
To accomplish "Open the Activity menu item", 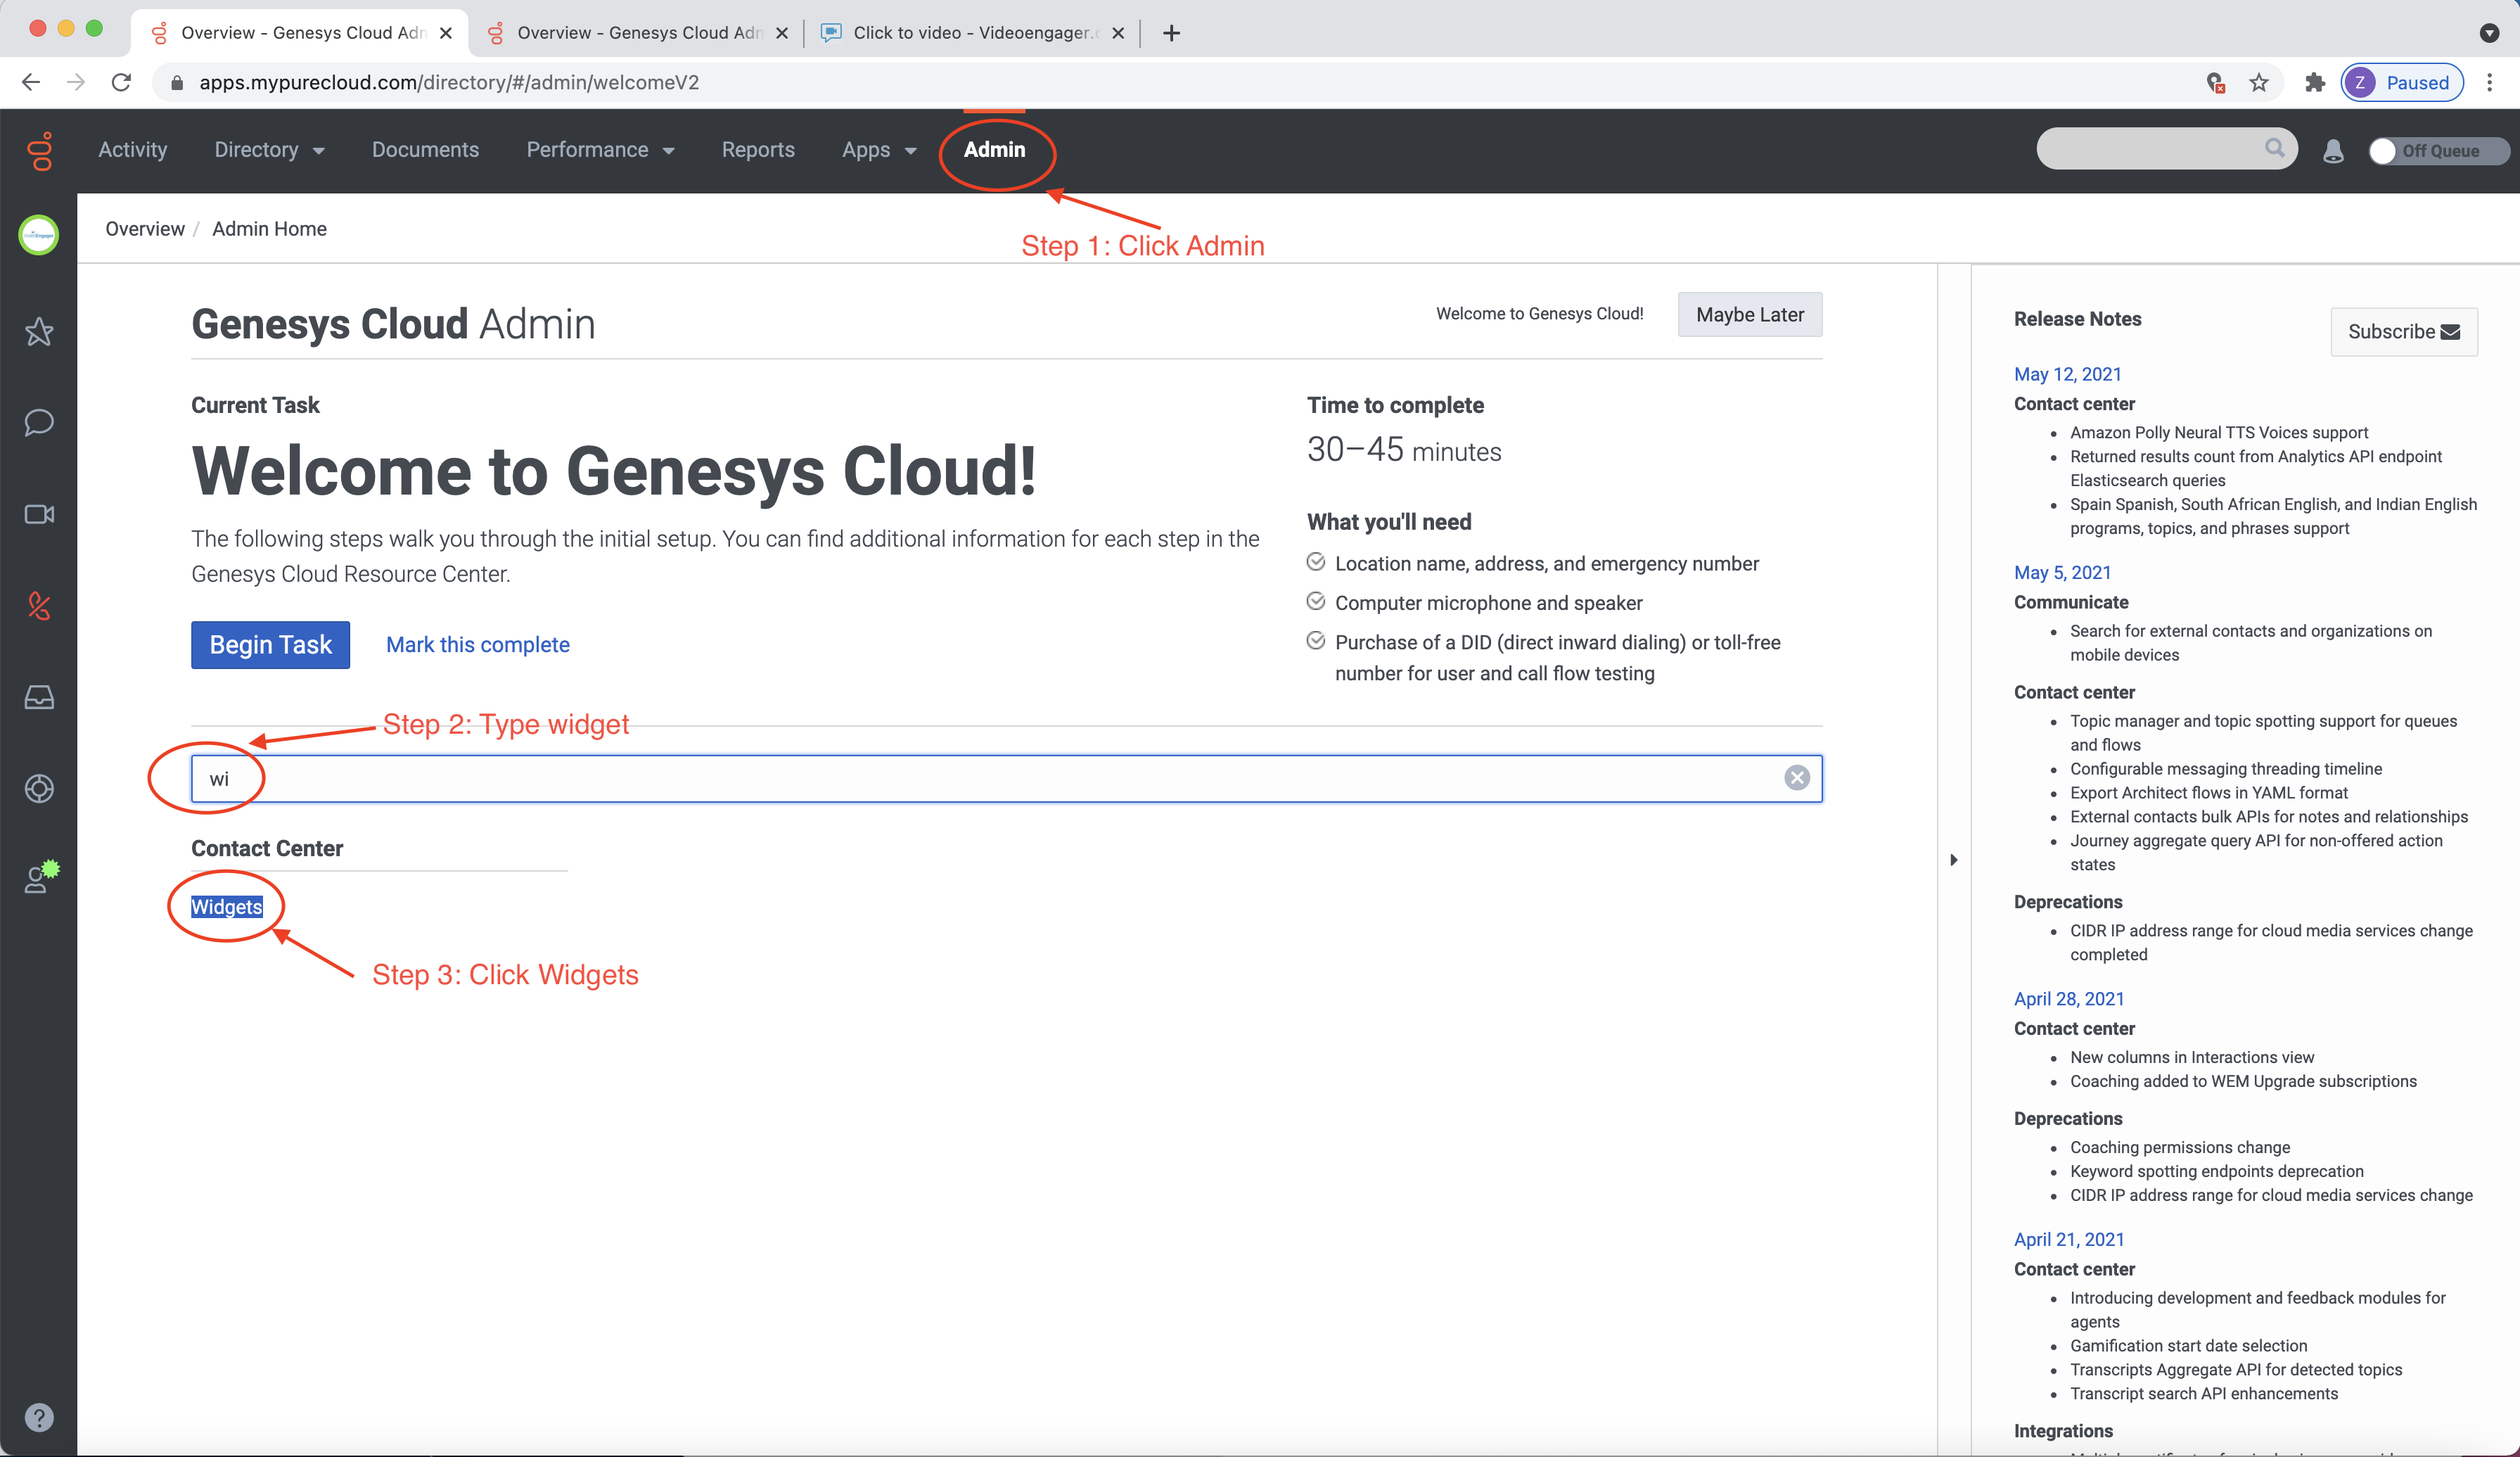I will tap(133, 150).
